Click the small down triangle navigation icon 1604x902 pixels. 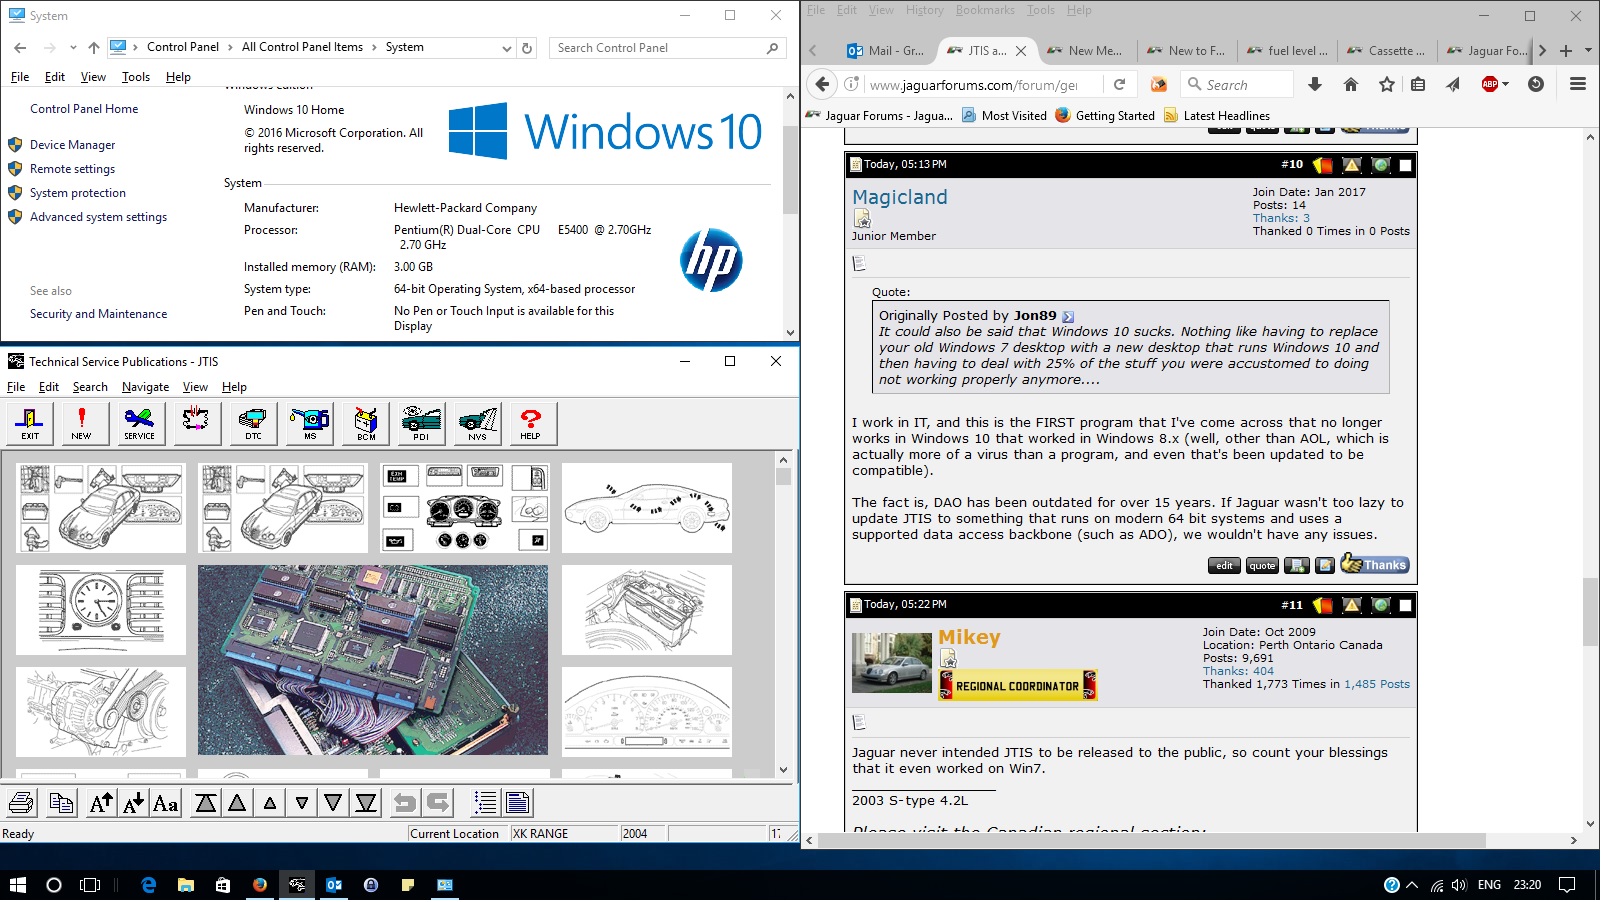coord(302,803)
